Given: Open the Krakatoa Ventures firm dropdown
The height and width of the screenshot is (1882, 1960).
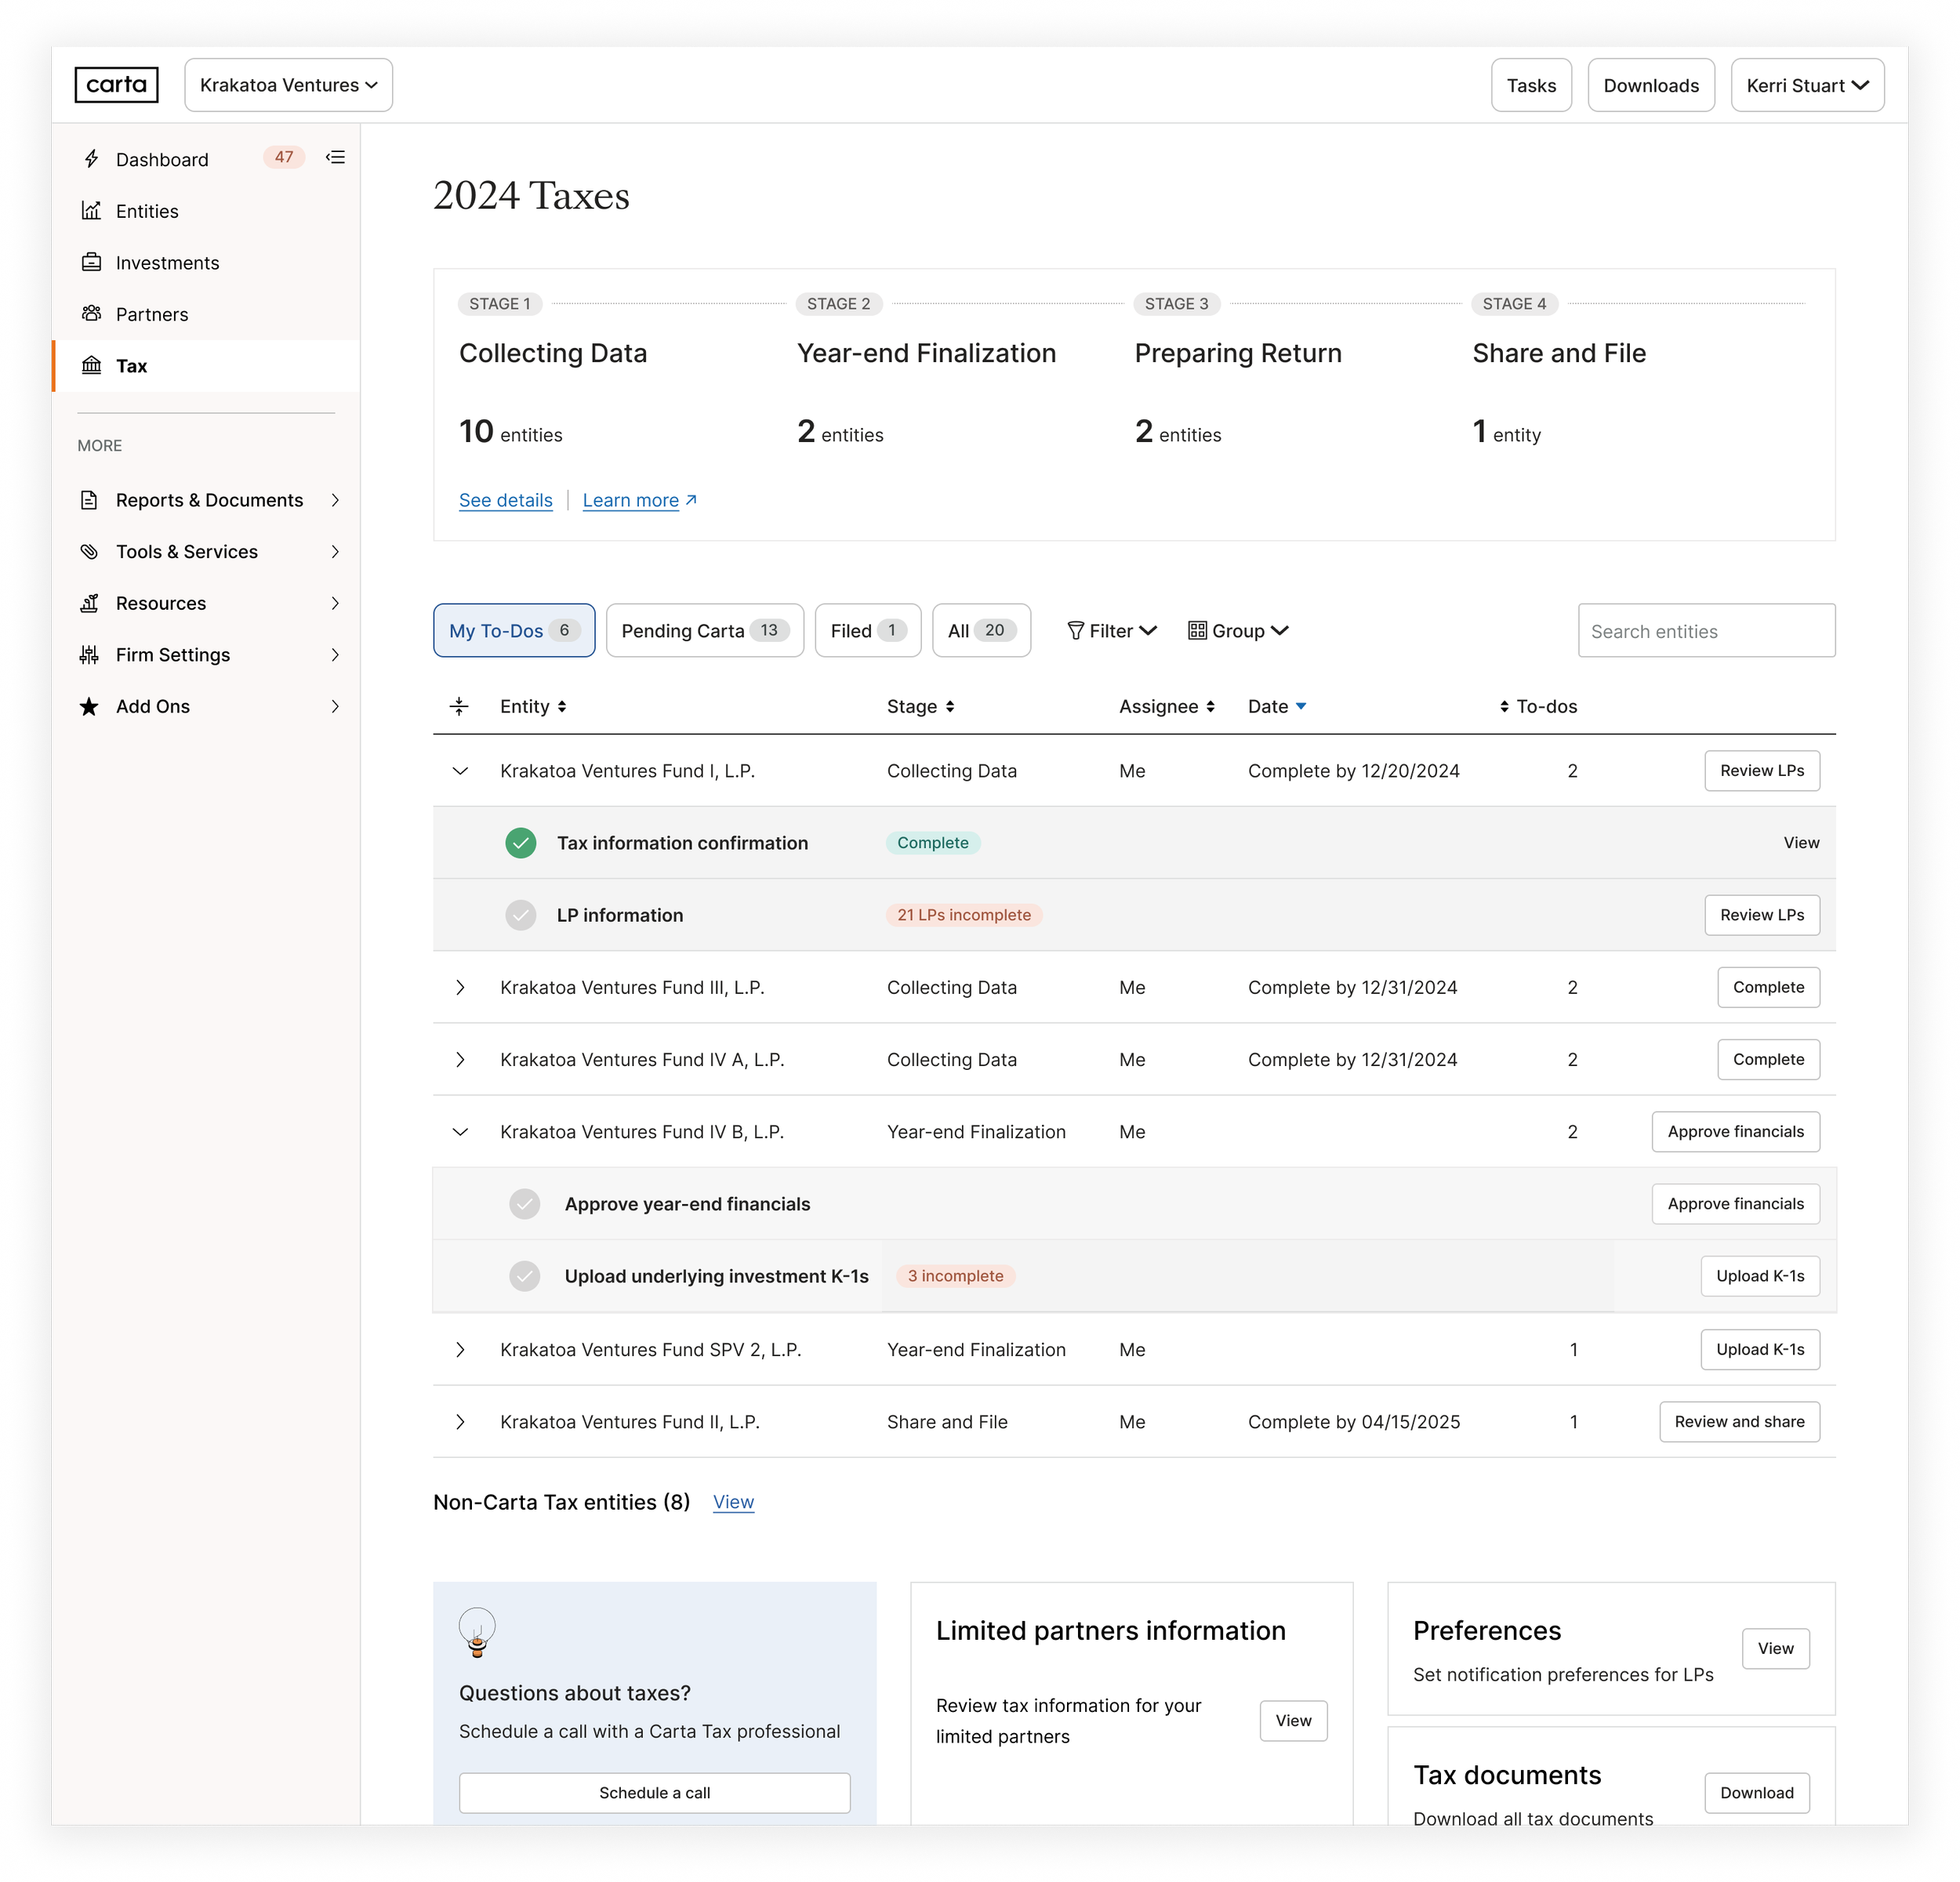Looking at the screenshot, I should pyautogui.click(x=288, y=85).
